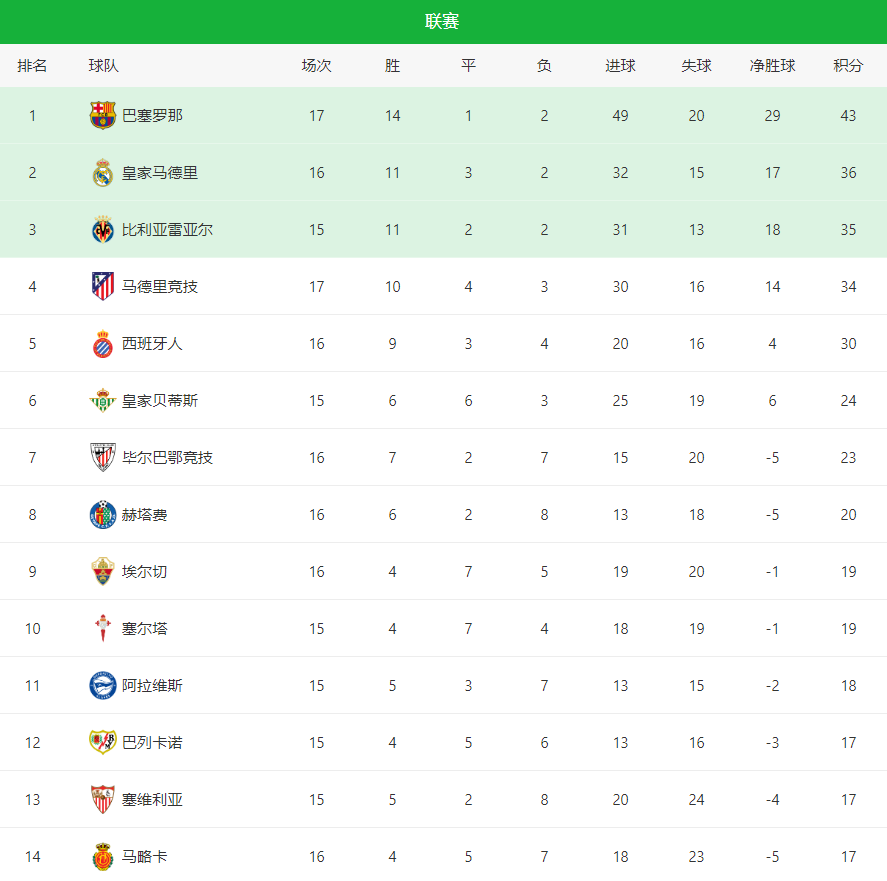Click the Rayo Vallecano crest icon
Screen dimensions: 887x881
[103, 743]
